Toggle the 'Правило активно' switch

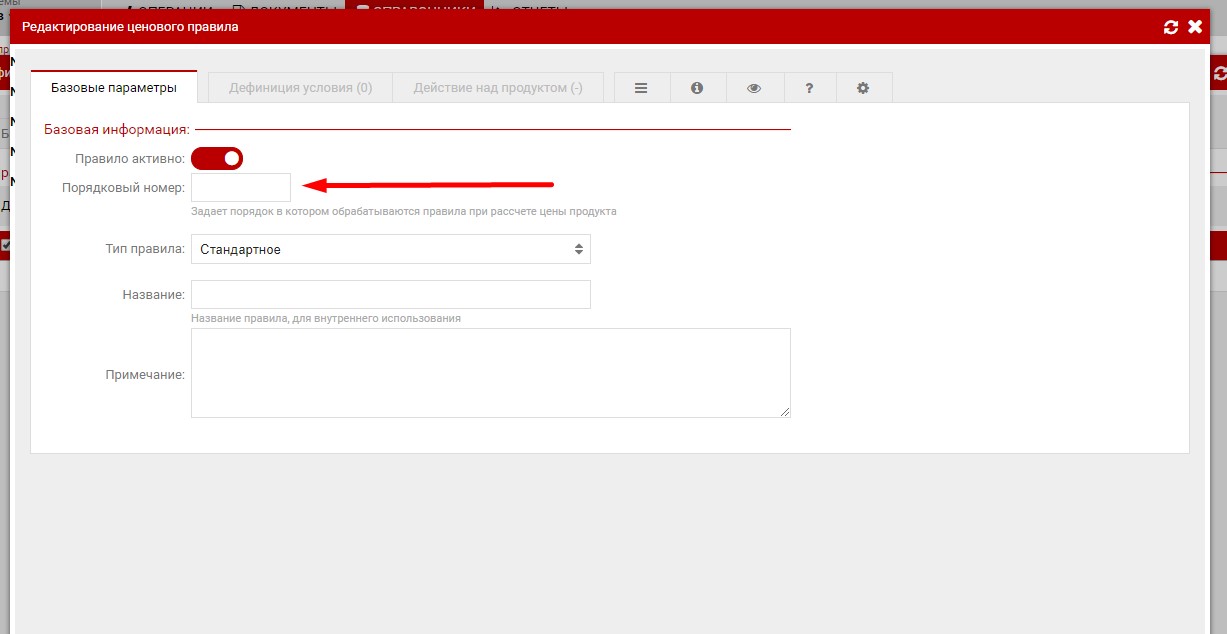click(217, 158)
